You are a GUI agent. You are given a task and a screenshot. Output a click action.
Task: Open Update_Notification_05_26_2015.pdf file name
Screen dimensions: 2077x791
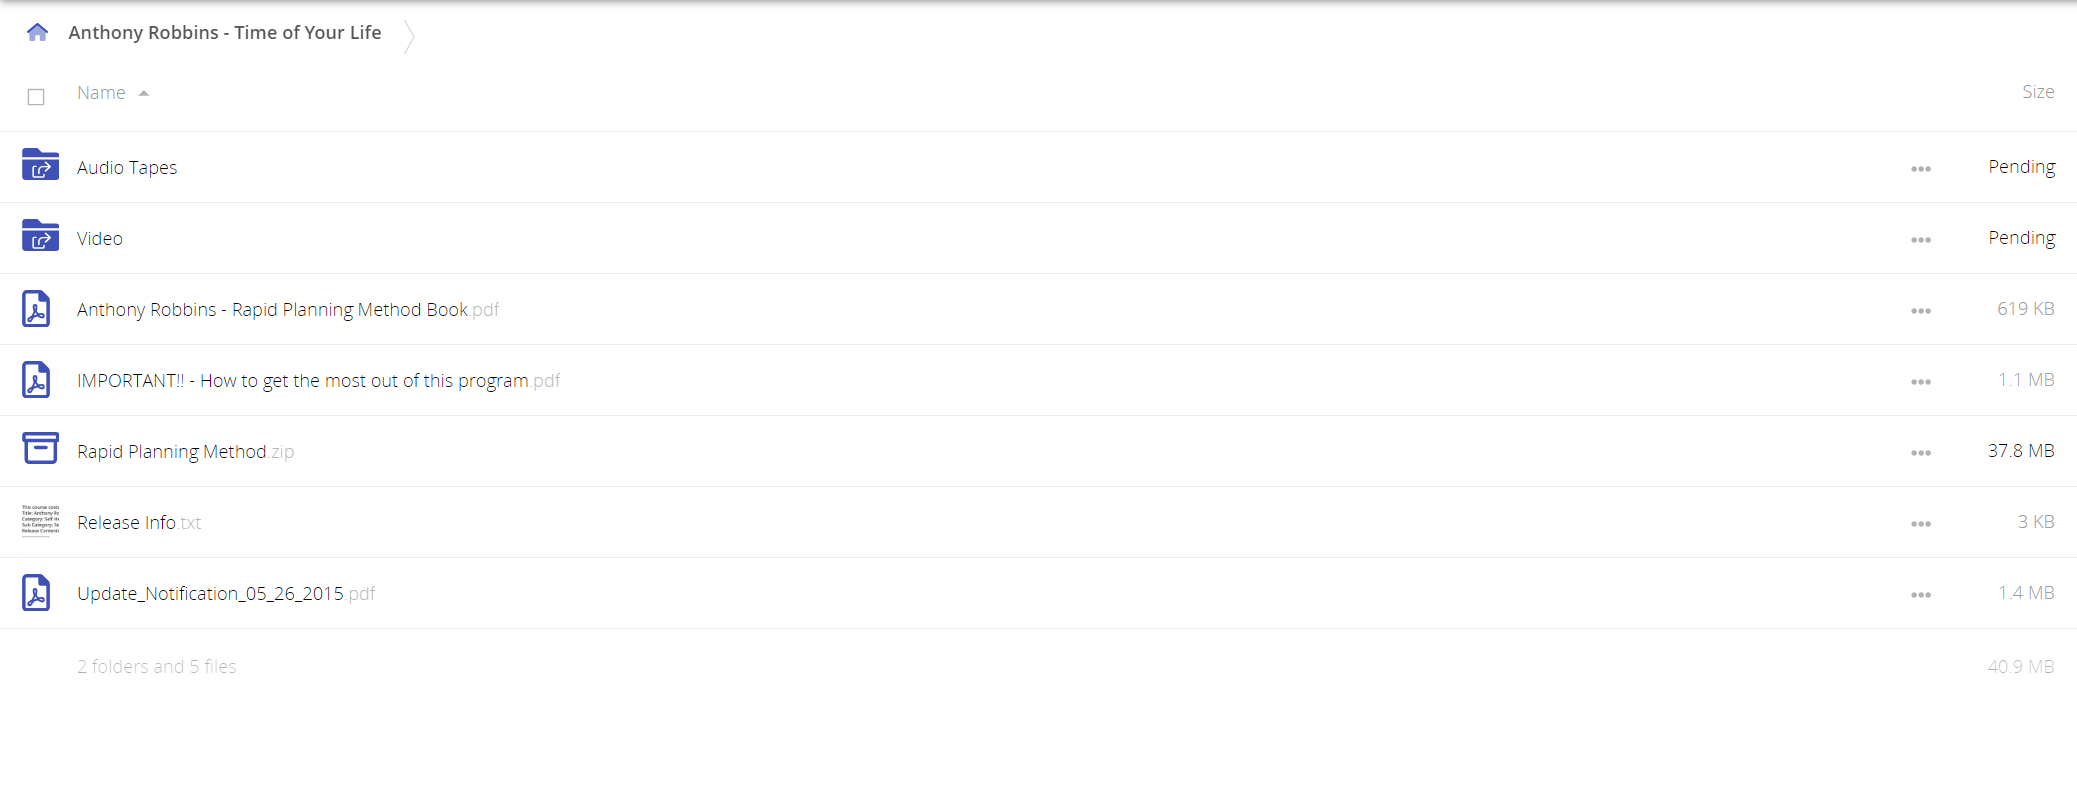[x=226, y=593]
